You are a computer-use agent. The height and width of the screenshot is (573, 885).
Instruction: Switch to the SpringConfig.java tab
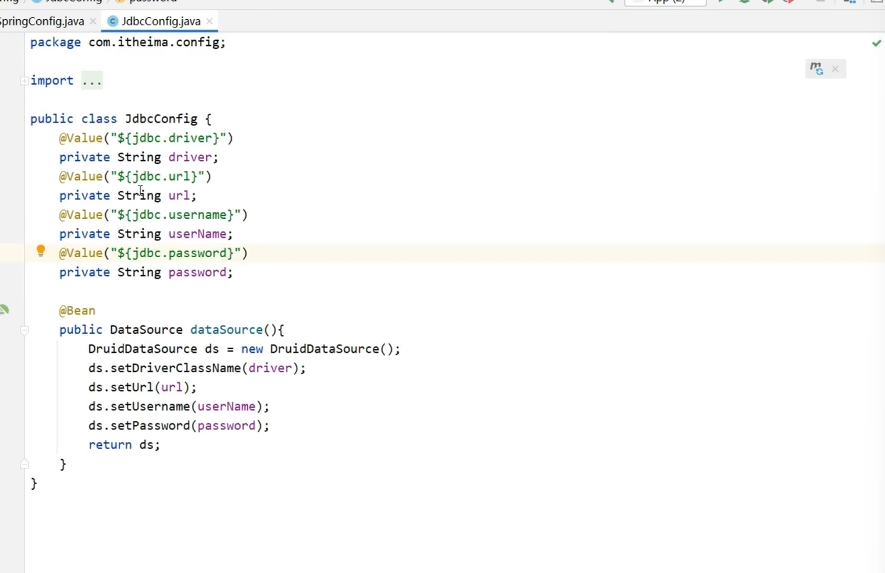(x=42, y=21)
